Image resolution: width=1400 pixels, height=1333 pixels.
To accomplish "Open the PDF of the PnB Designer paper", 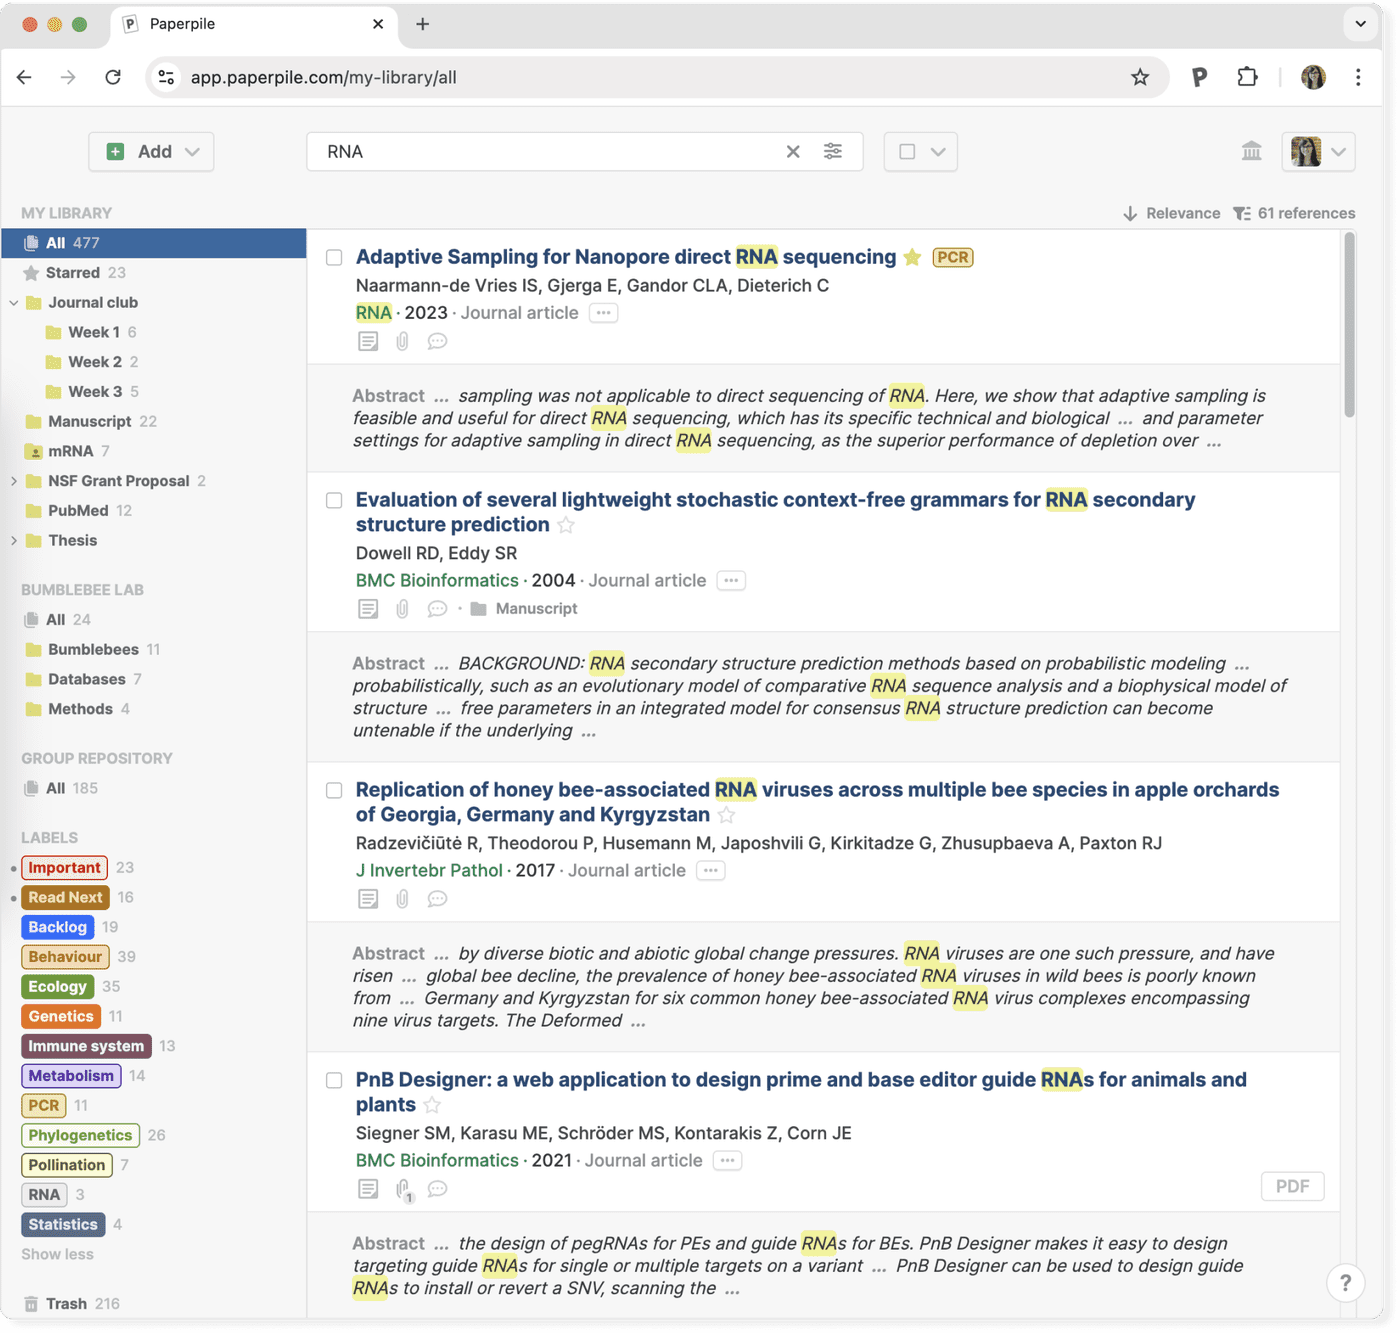I will tap(1291, 1186).
